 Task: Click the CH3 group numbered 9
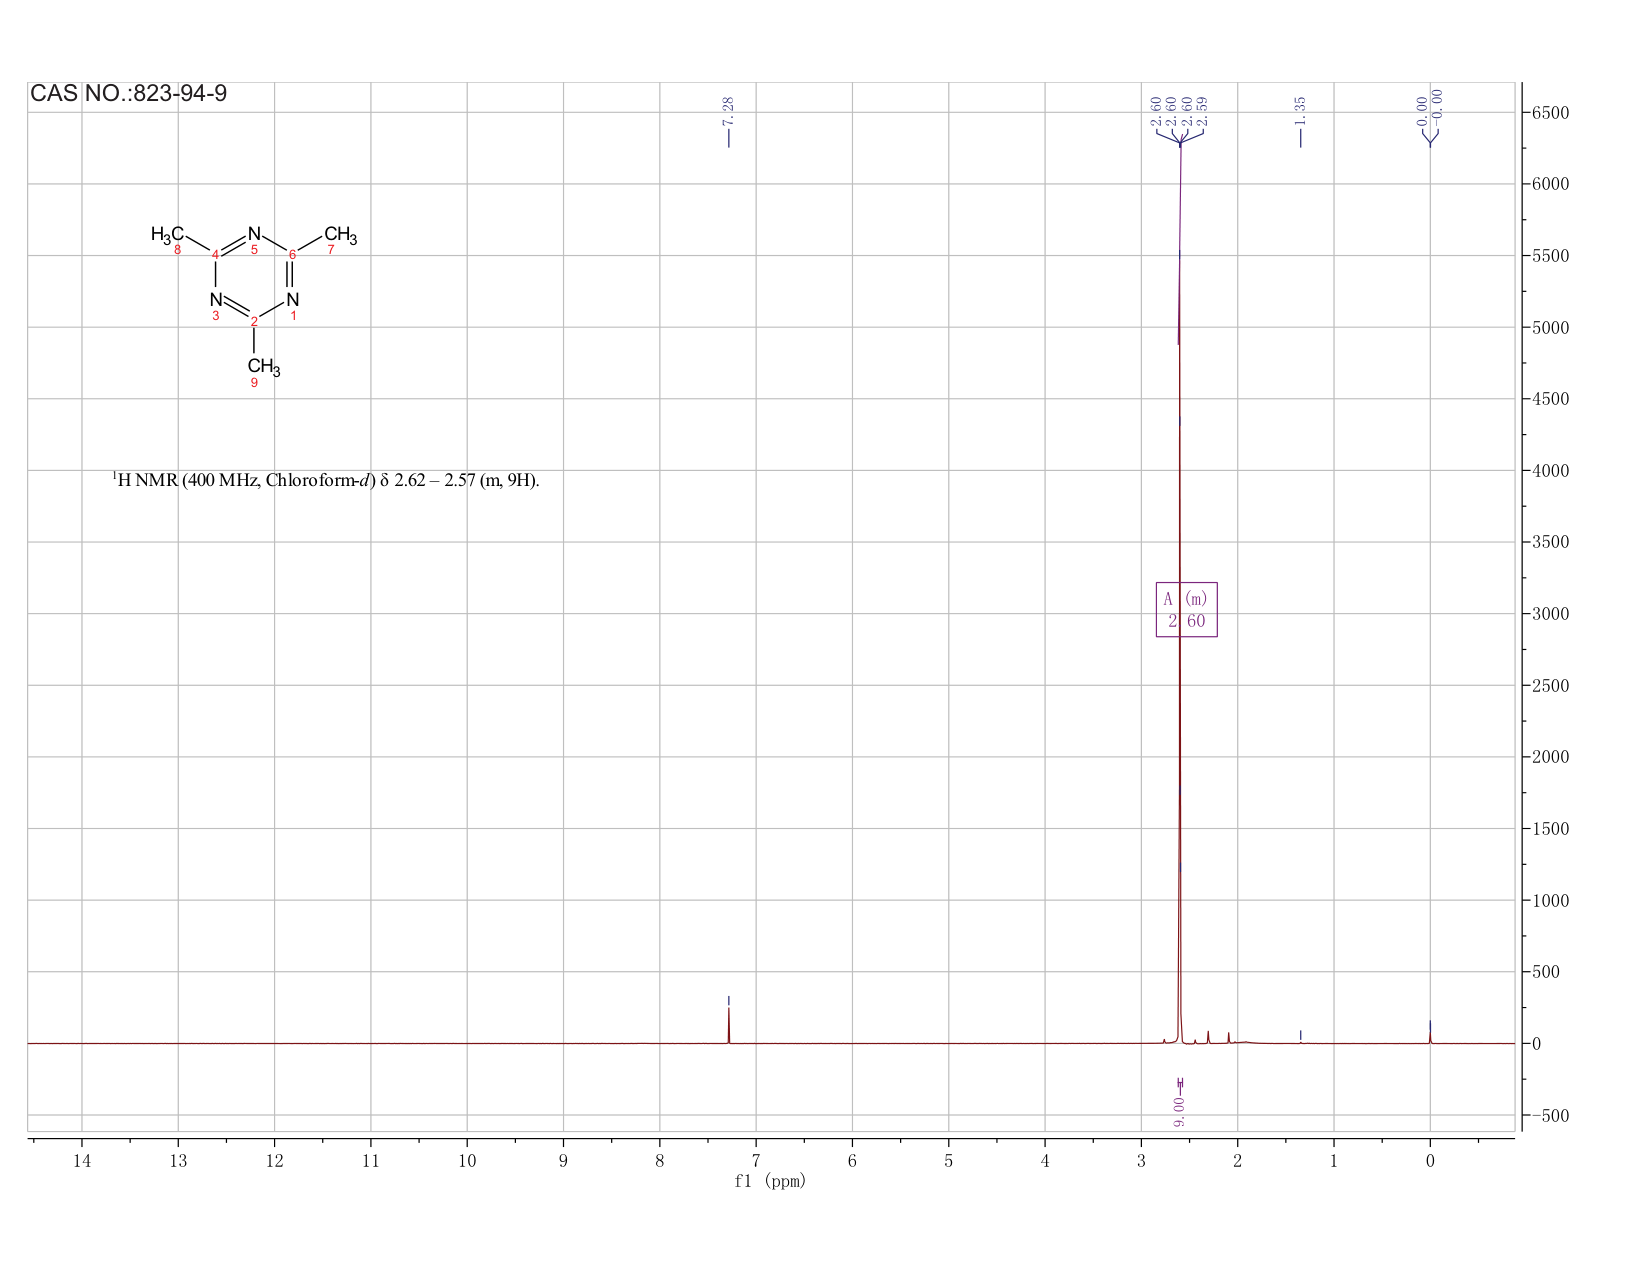[x=263, y=367]
